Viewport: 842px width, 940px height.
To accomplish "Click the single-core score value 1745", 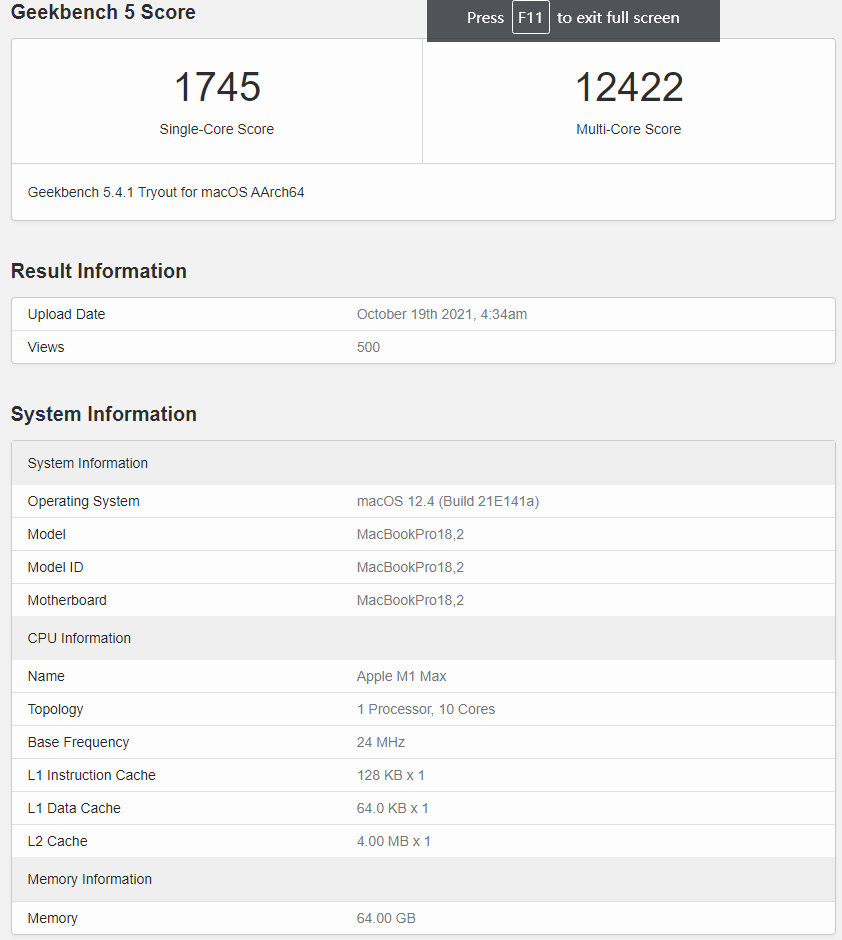I will (x=217, y=87).
